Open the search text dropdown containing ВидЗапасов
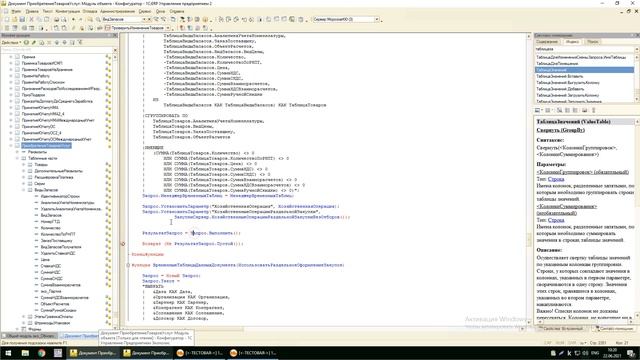 tap(144, 19)
